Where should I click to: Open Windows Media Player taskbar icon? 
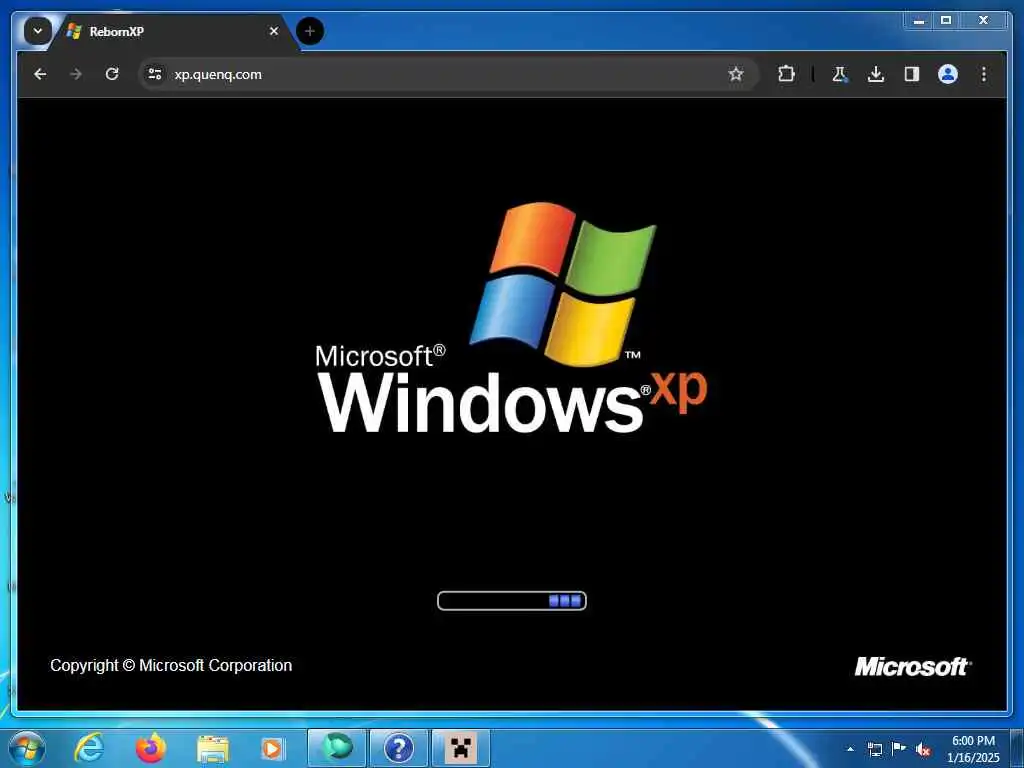(273, 748)
